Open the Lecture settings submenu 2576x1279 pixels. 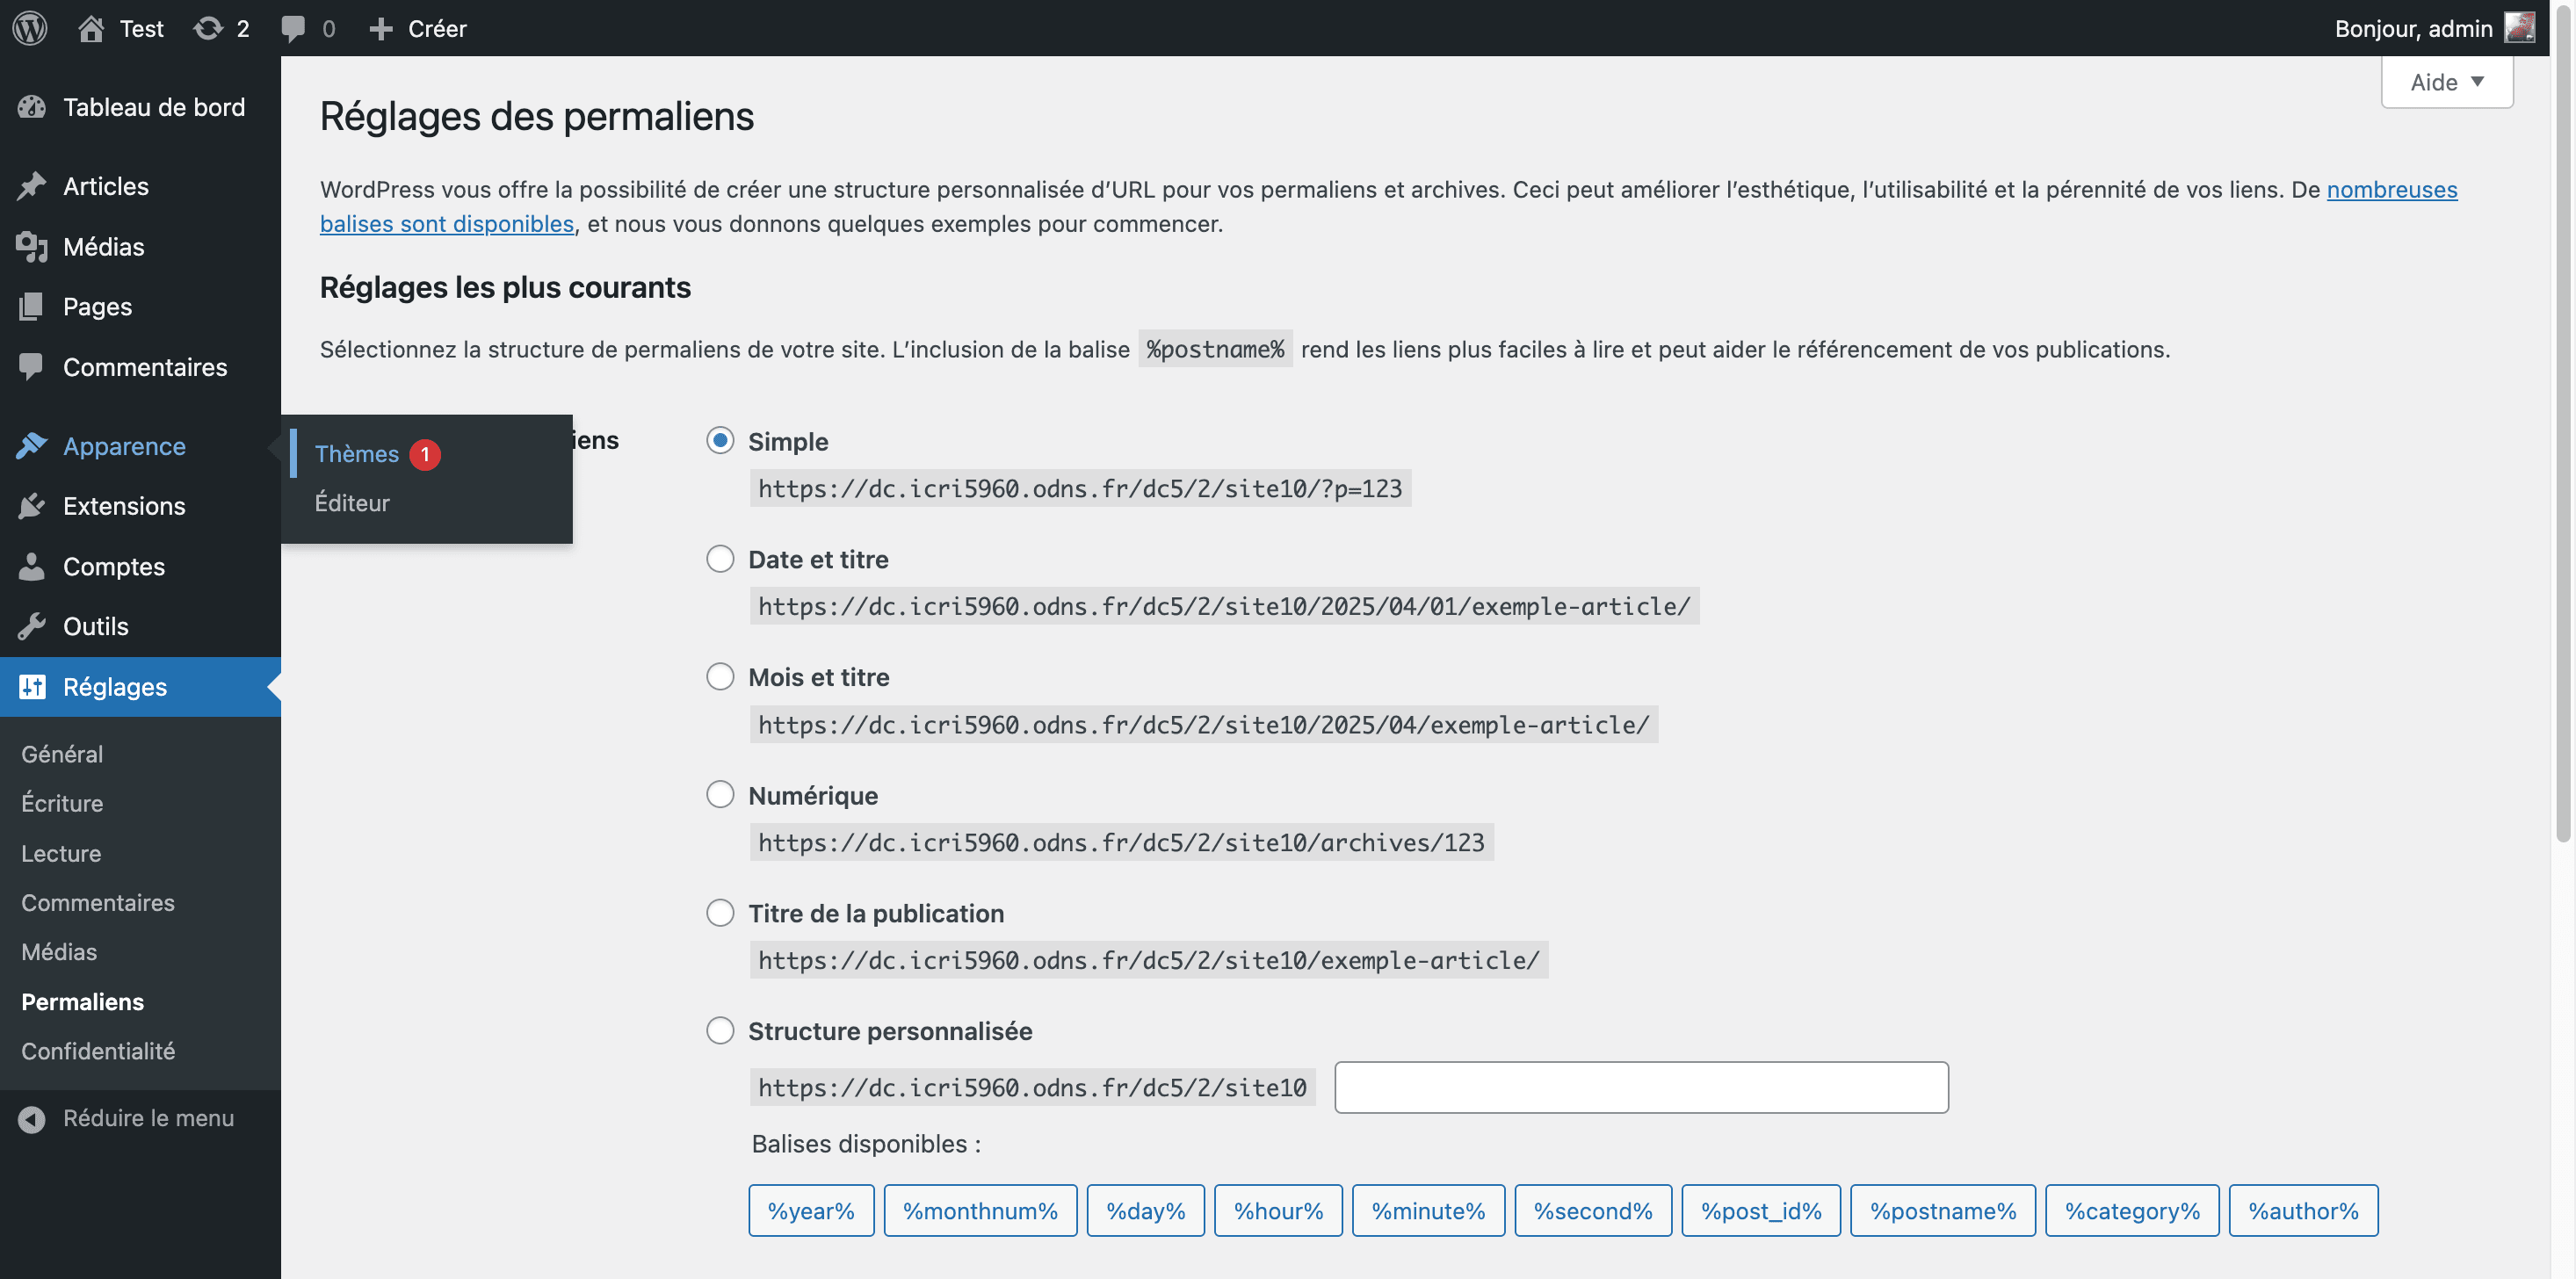61,854
